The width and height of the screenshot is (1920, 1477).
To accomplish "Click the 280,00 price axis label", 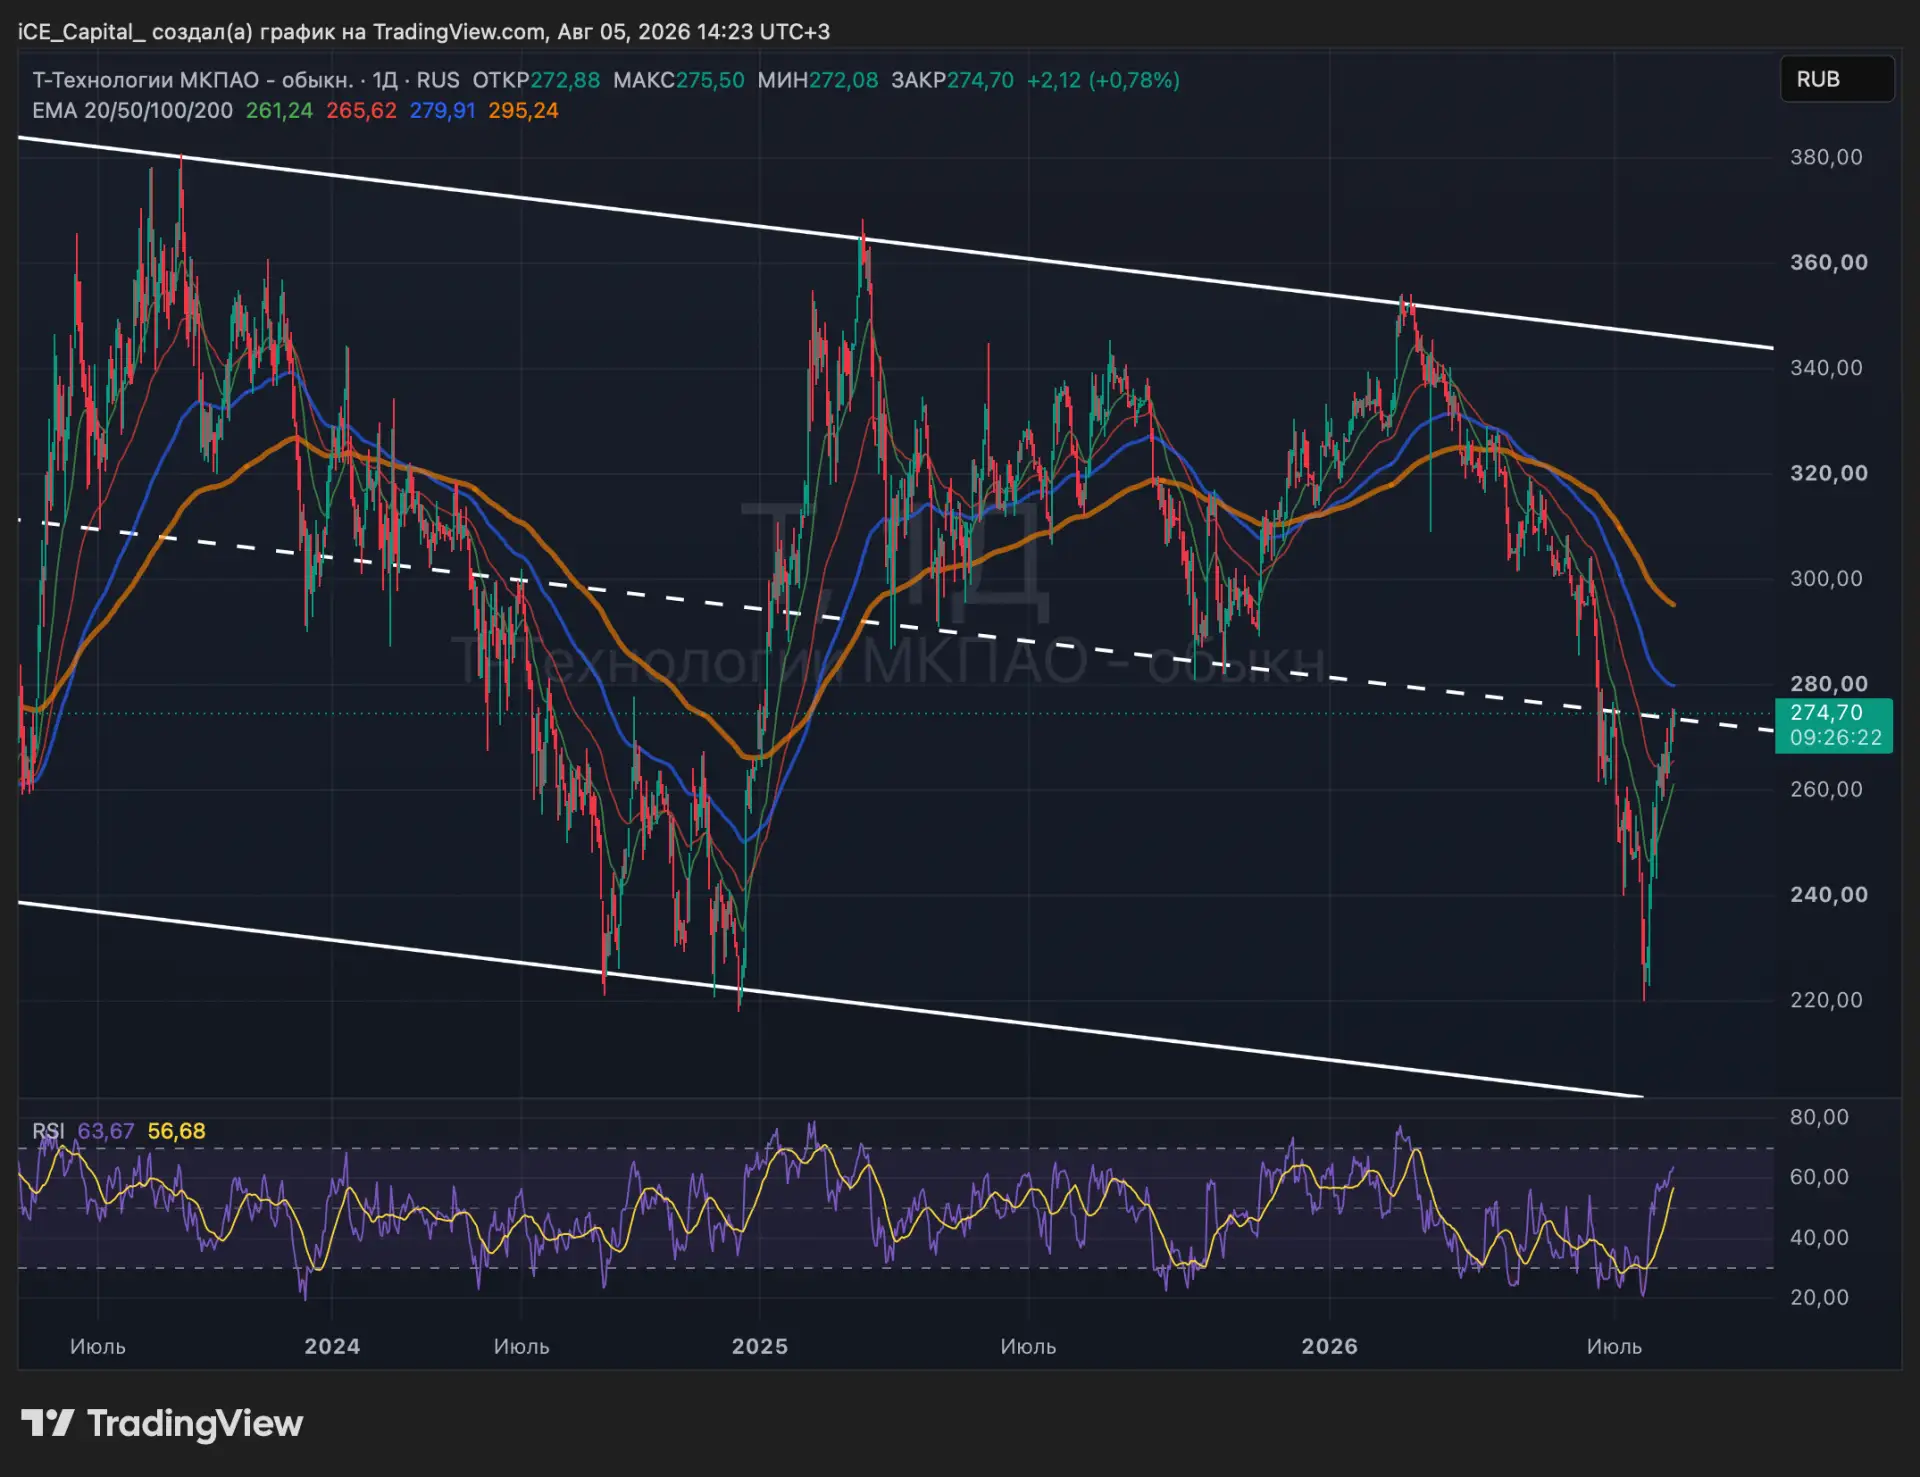I will coord(1828,684).
